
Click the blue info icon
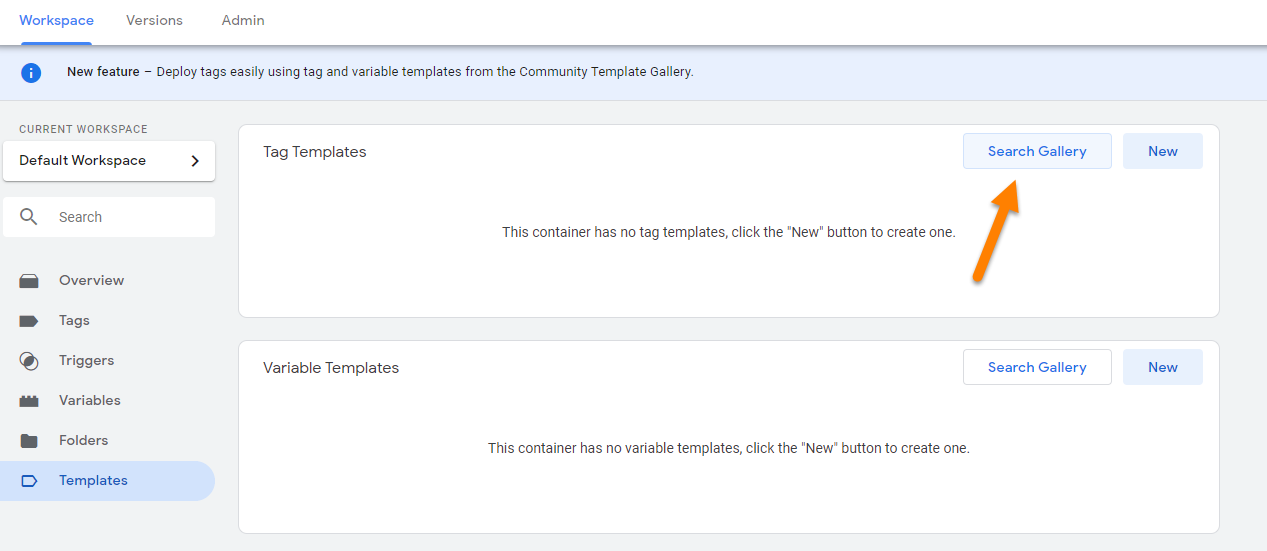(31, 72)
